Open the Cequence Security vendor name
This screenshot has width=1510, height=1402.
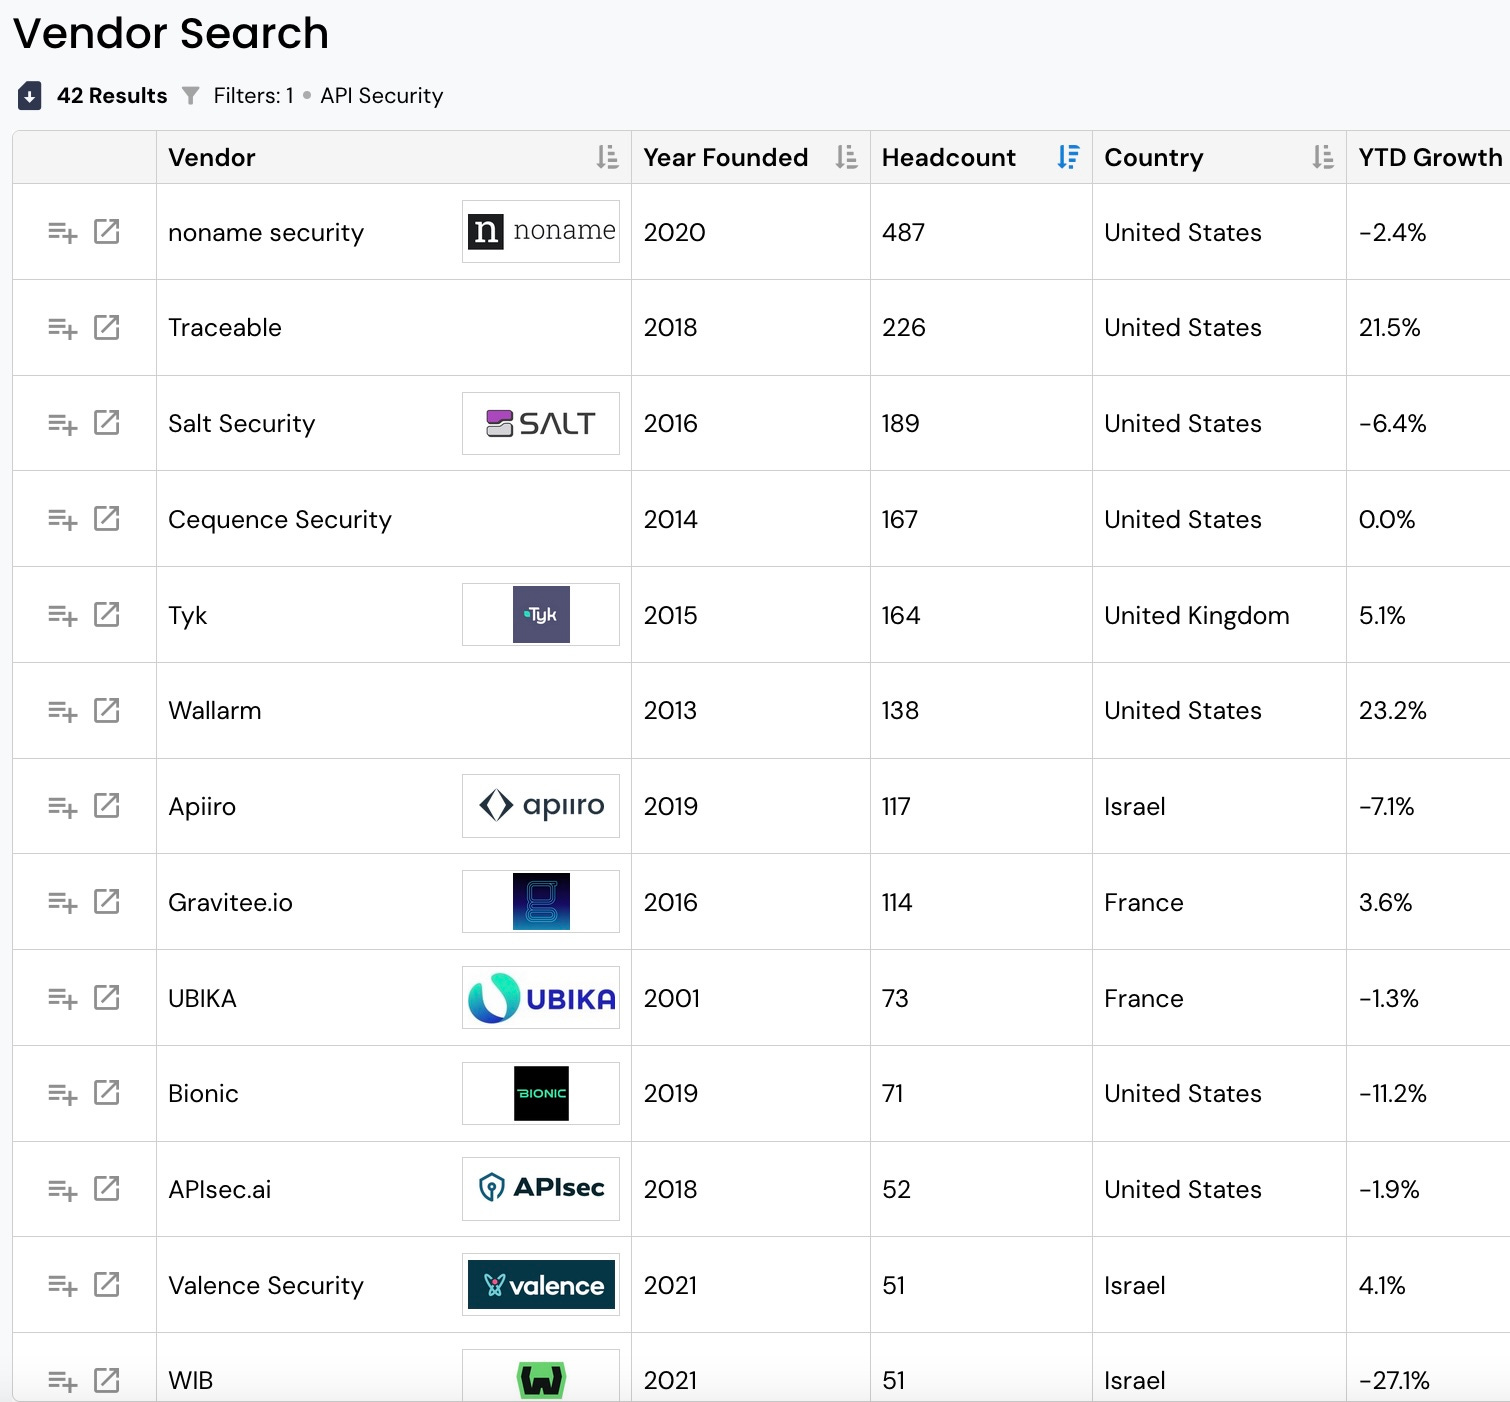(280, 520)
